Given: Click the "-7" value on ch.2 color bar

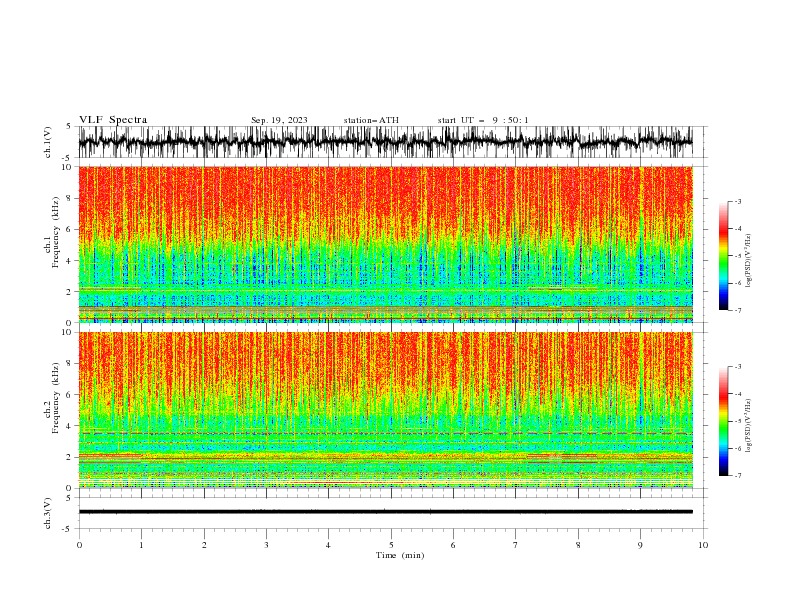Looking at the screenshot, I should tap(737, 476).
